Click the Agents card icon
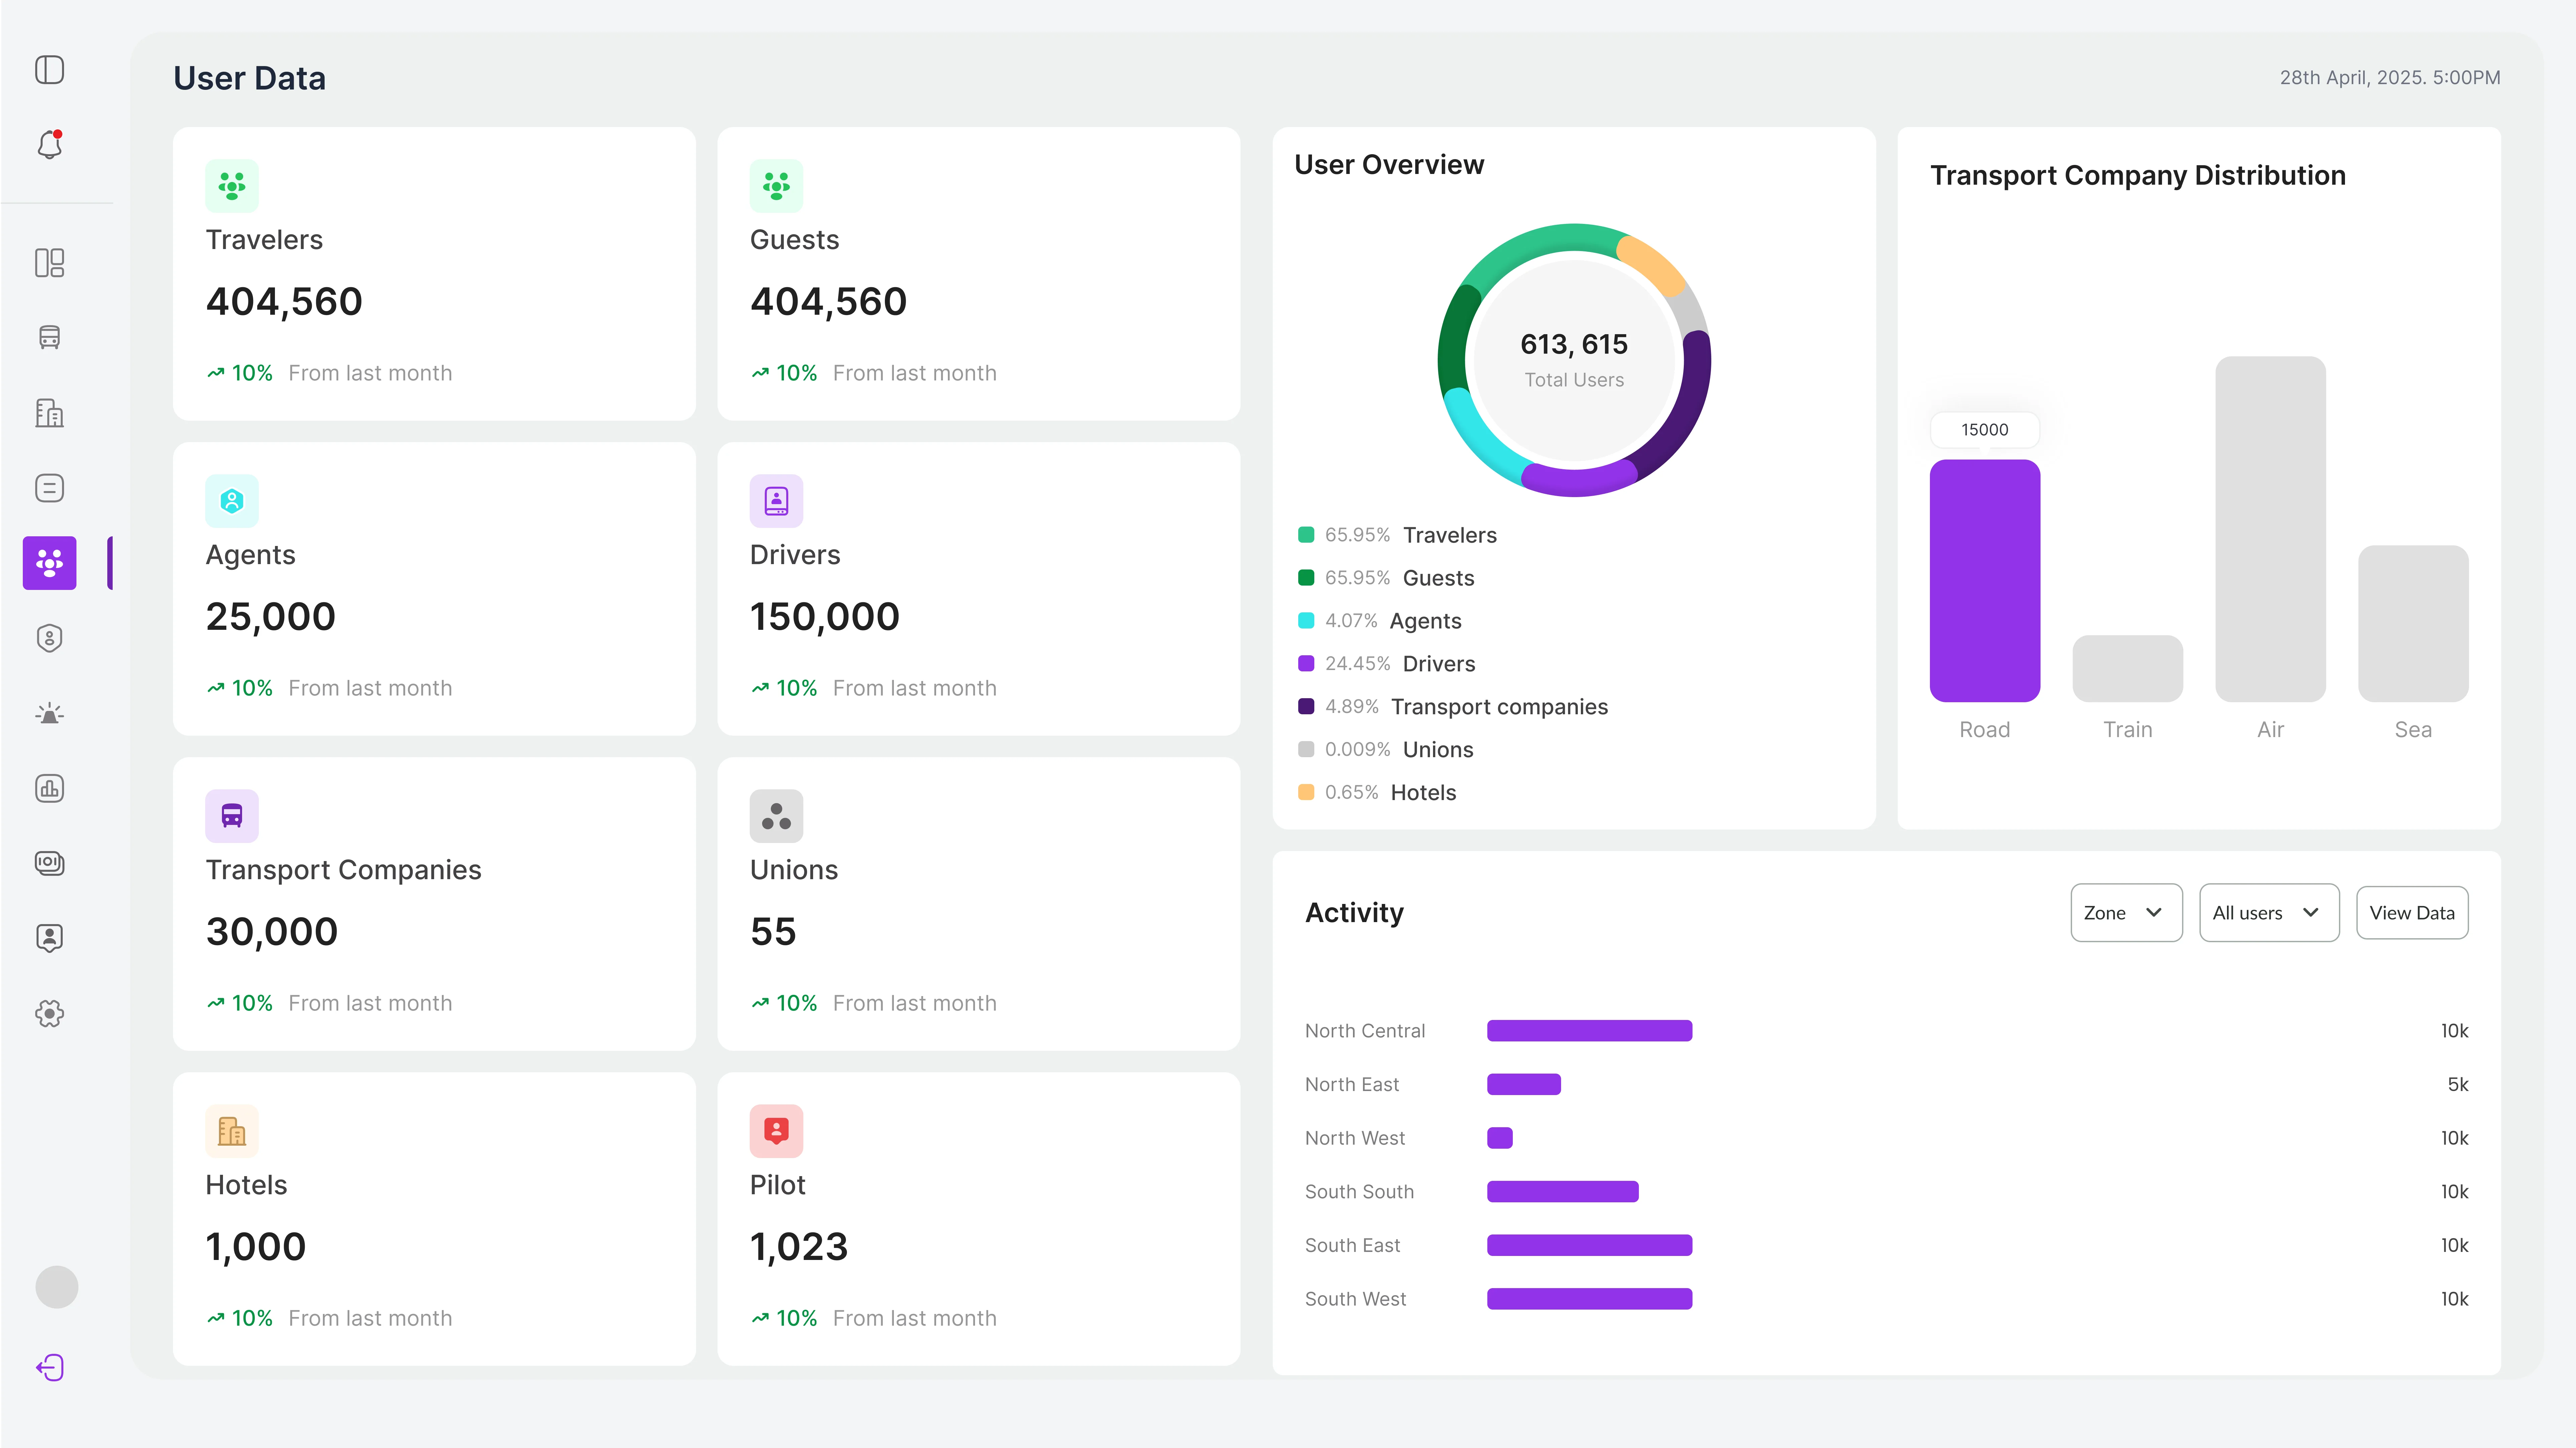 pos(232,501)
